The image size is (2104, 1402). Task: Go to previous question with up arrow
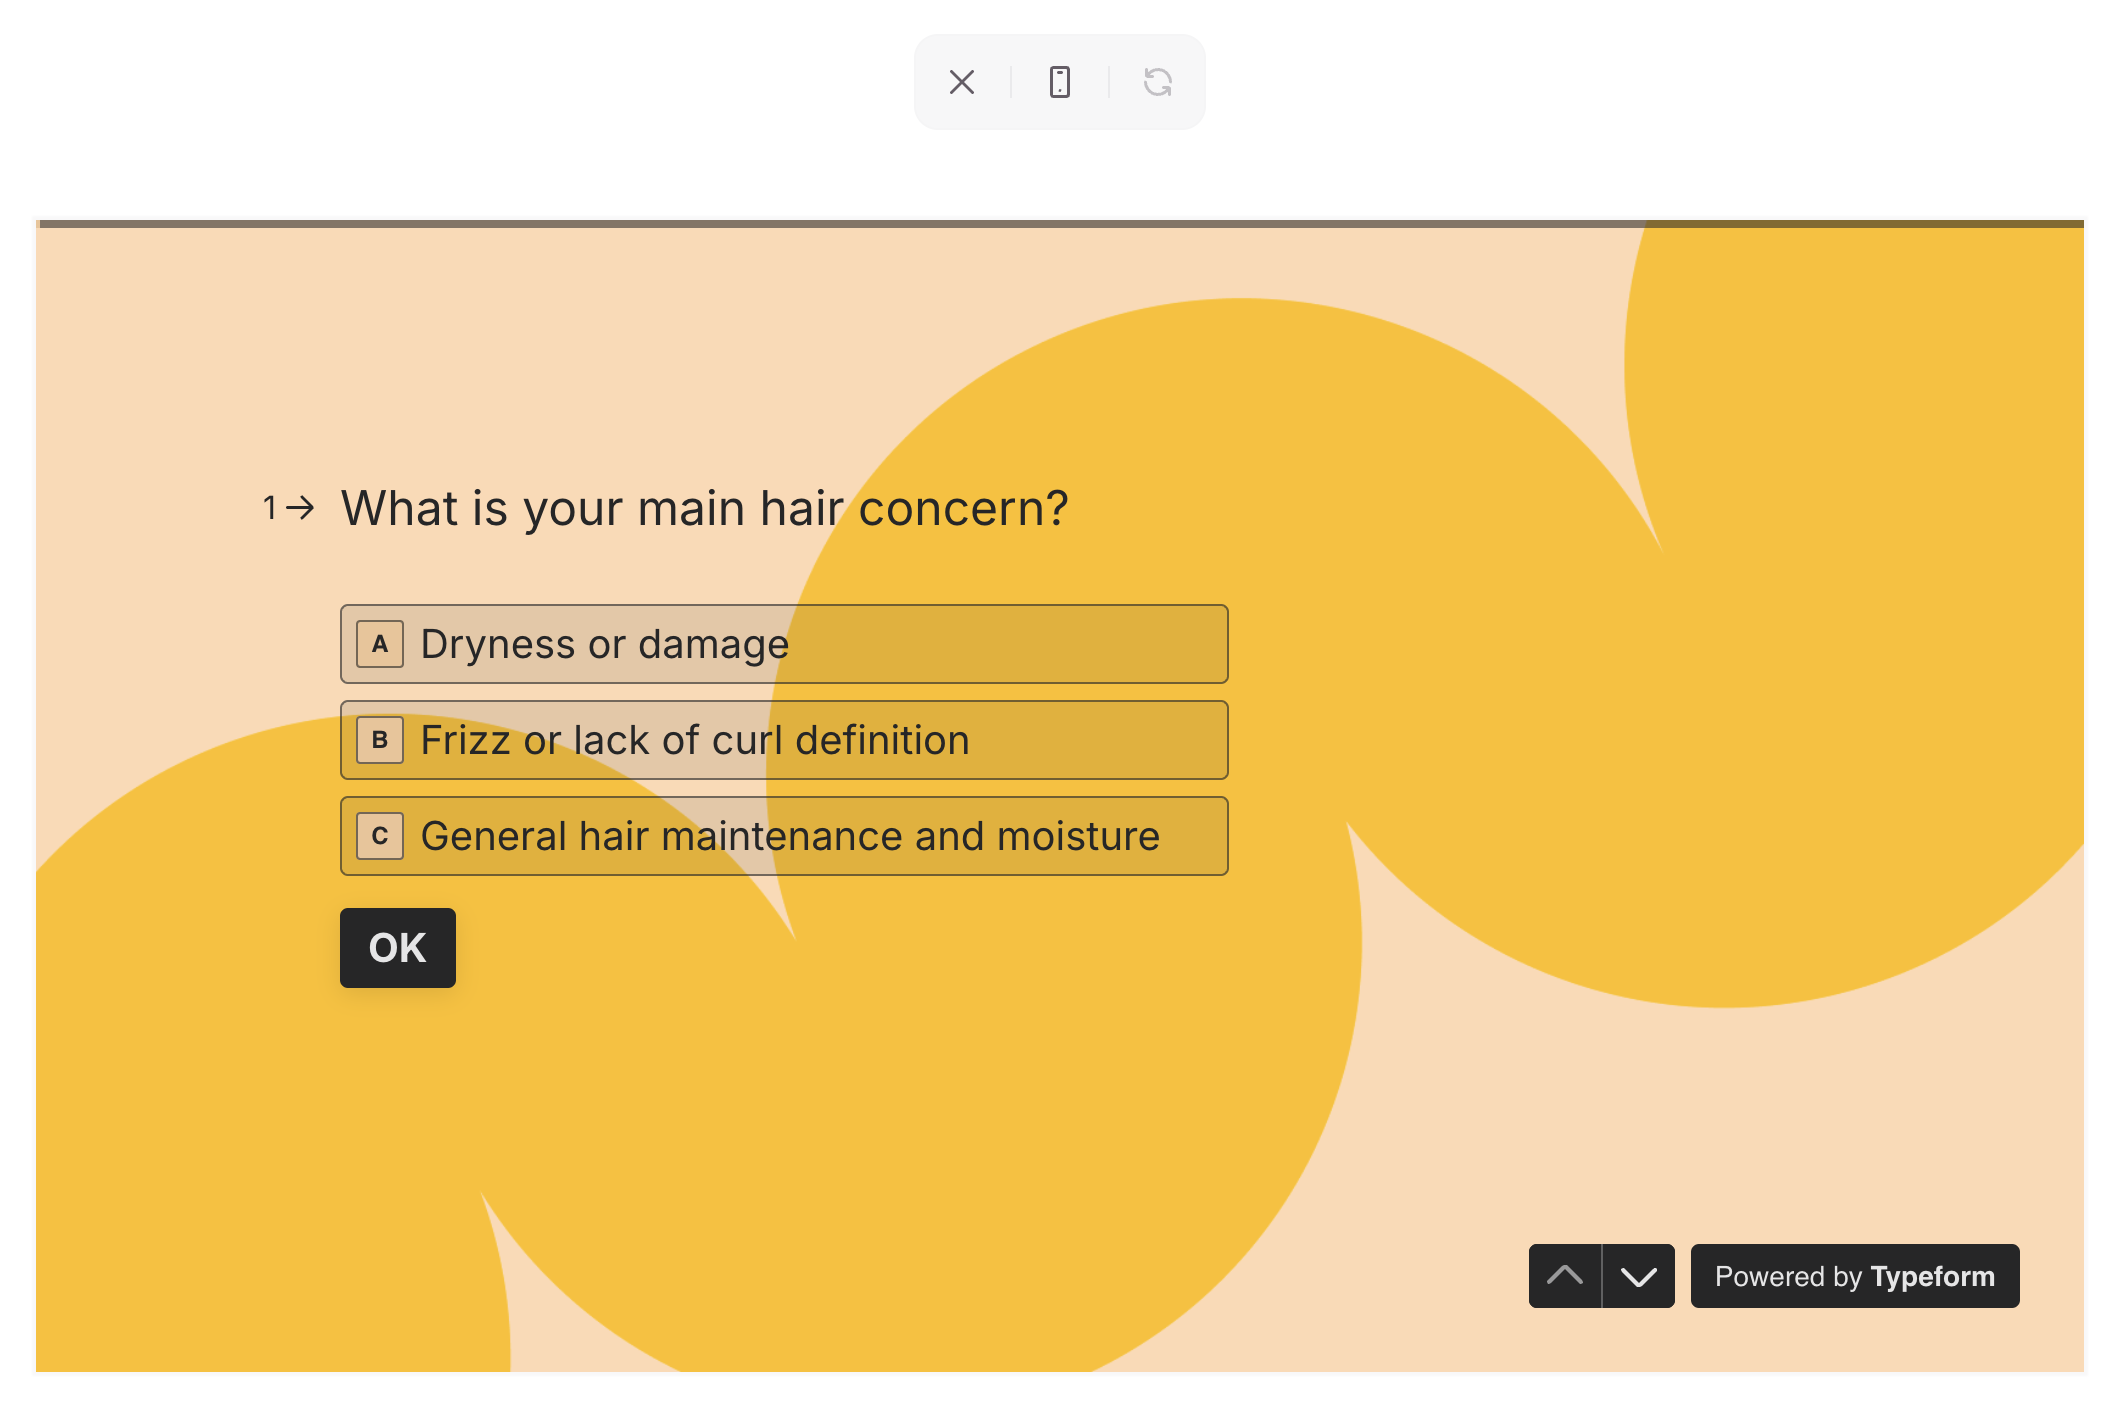(x=1565, y=1275)
